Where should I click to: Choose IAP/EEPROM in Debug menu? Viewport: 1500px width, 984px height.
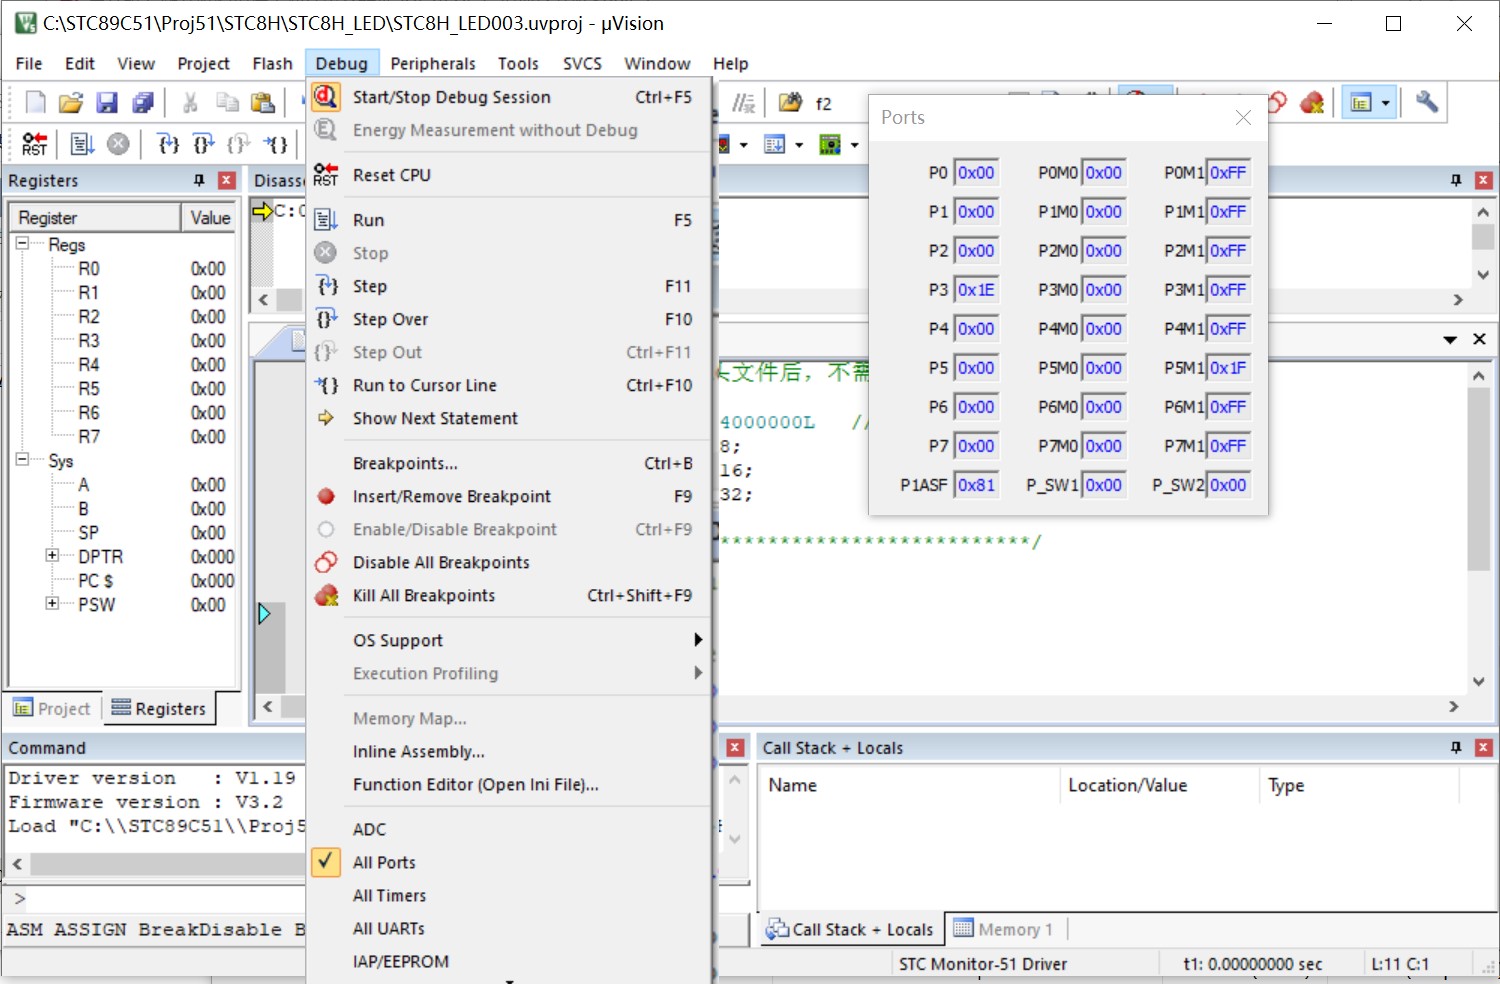coord(508,961)
